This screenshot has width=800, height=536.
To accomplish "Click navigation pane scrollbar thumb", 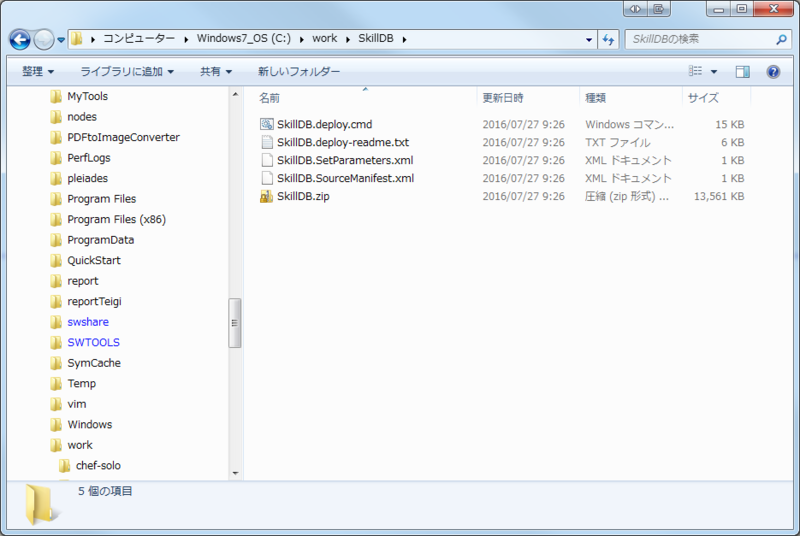I will (235, 323).
